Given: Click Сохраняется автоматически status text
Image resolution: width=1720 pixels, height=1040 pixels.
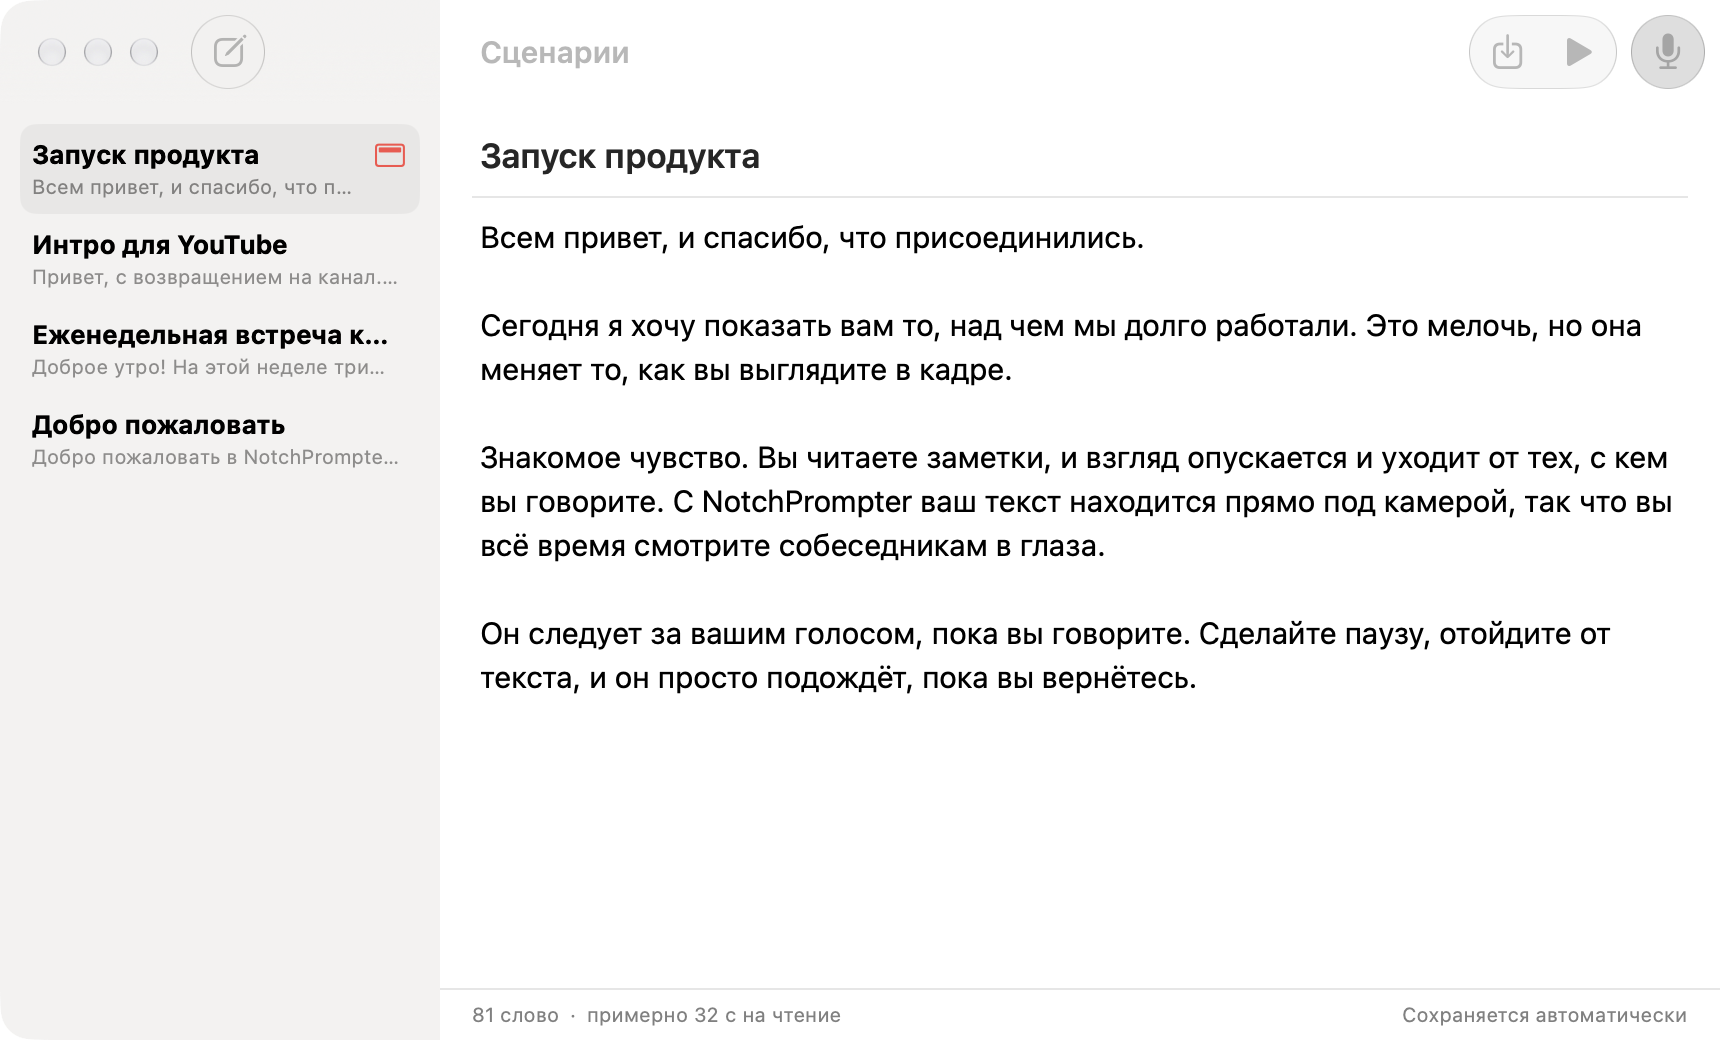Looking at the screenshot, I should (x=1544, y=1015).
